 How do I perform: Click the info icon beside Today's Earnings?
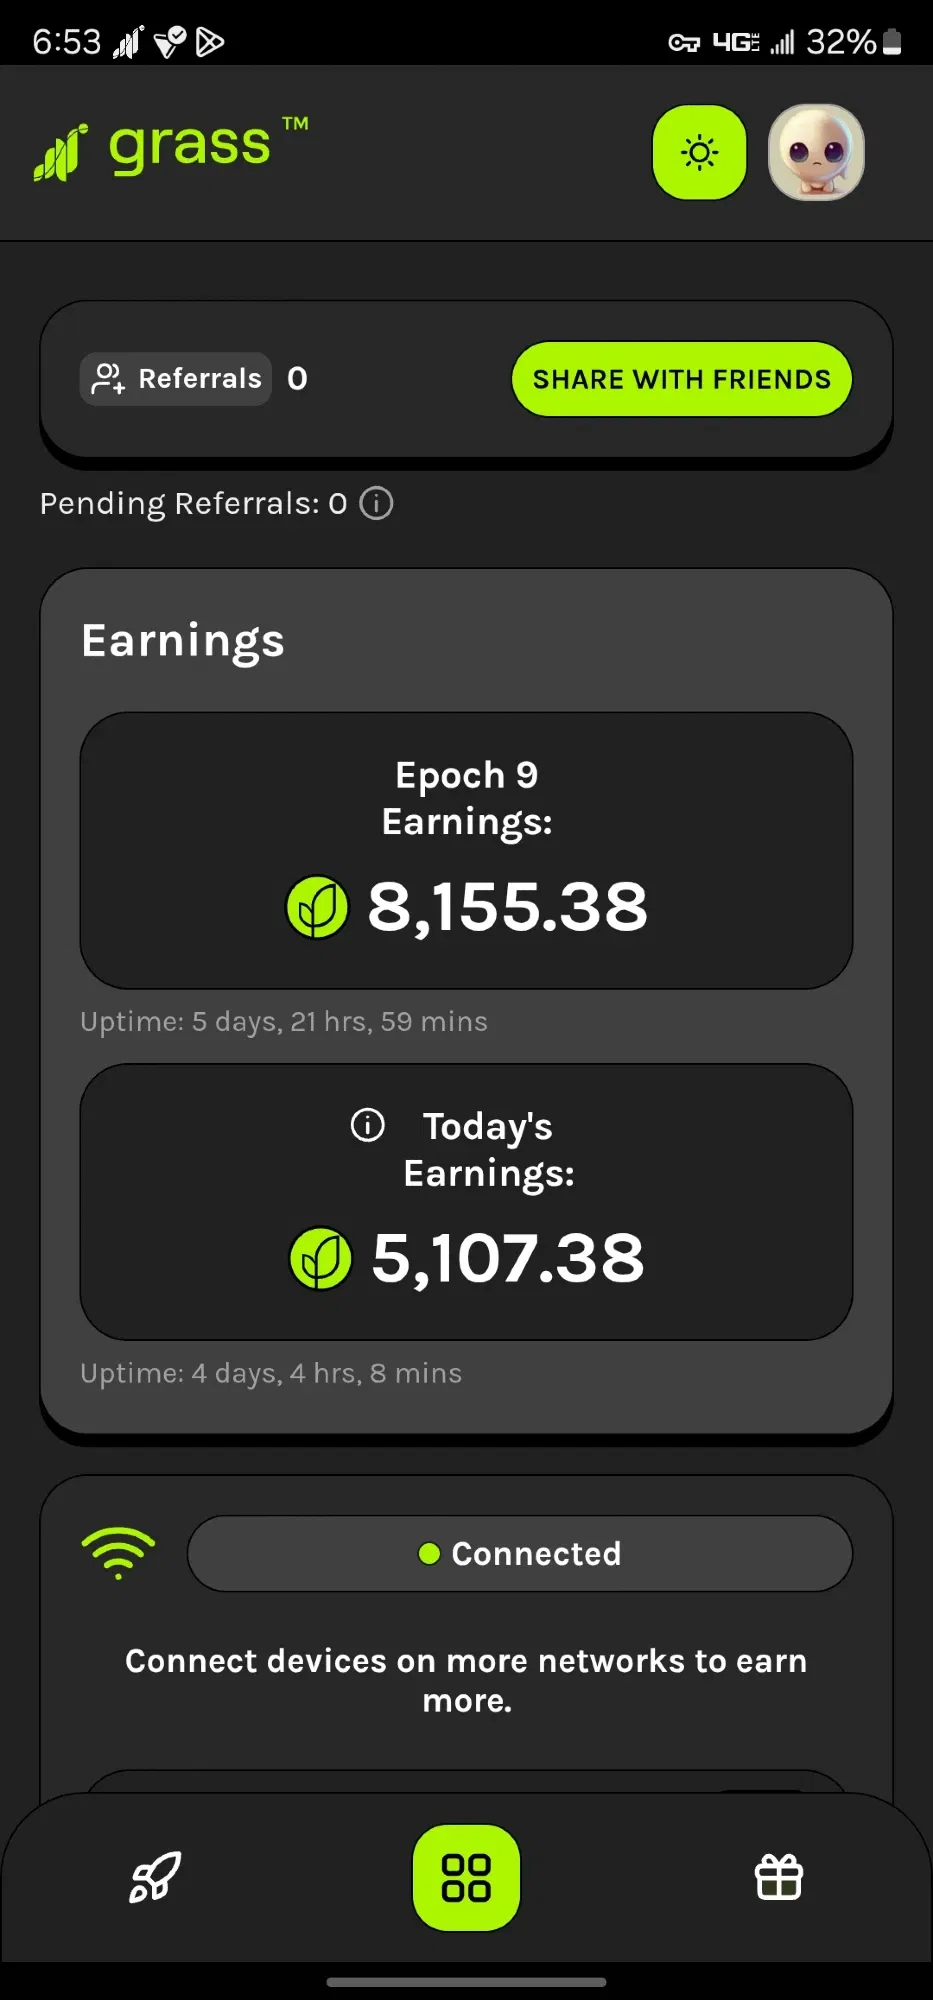(x=367, y=1125)
